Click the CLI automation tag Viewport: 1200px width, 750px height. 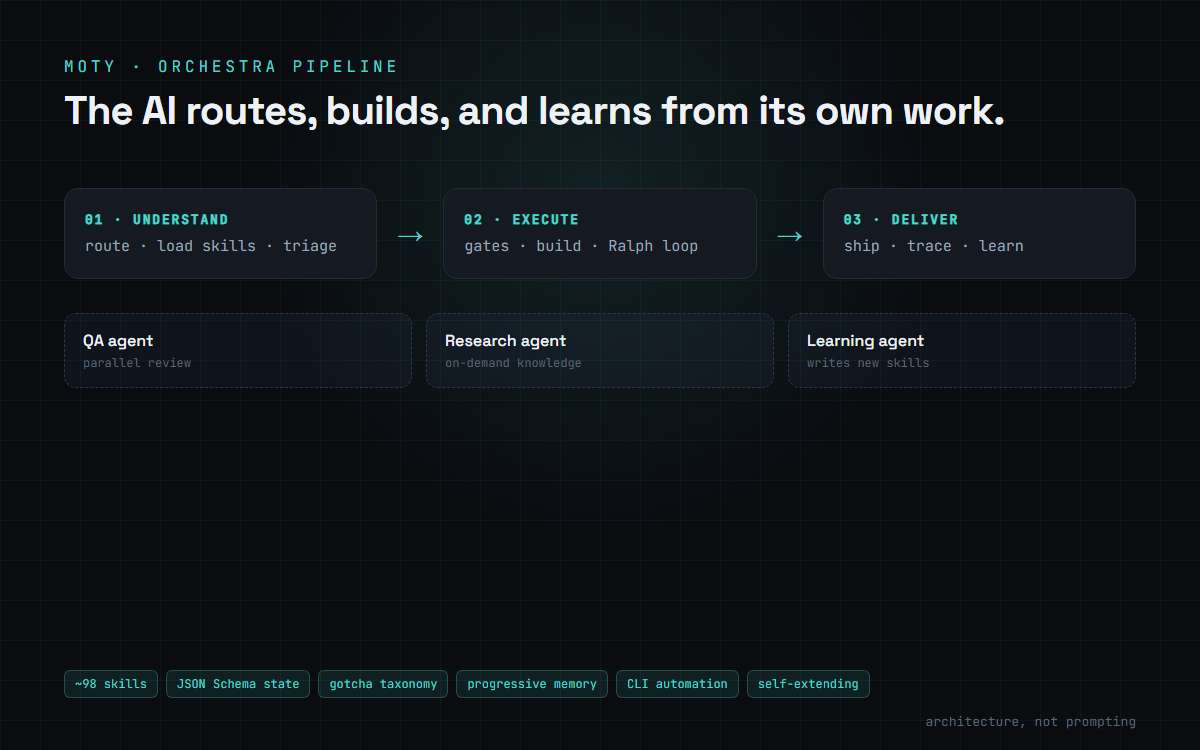tap(677, 684)
